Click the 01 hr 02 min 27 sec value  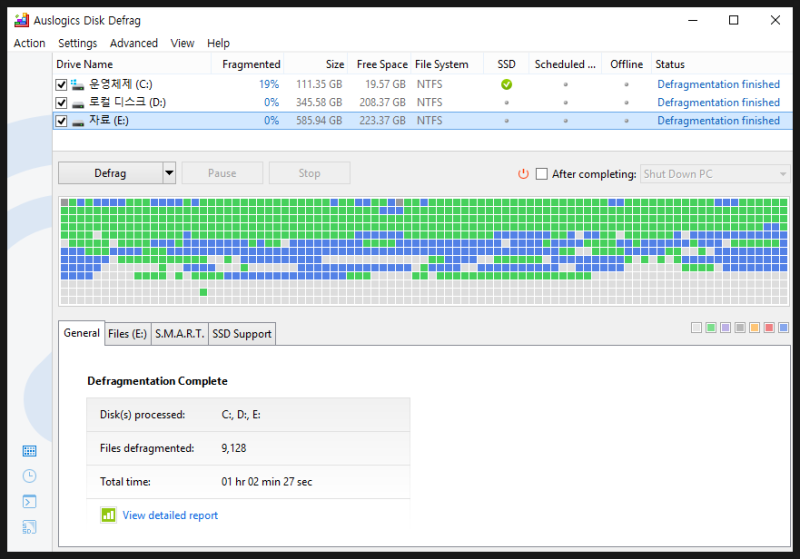(267, 482)
